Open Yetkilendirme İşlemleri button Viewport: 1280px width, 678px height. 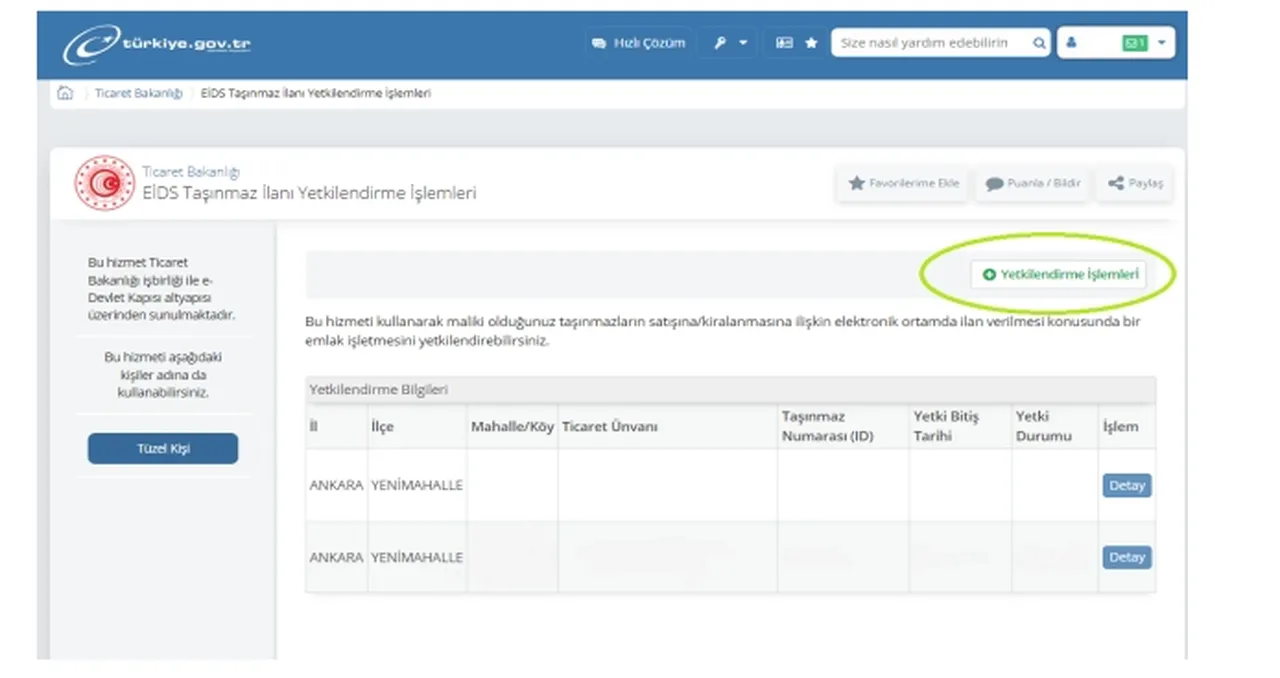1059,274
